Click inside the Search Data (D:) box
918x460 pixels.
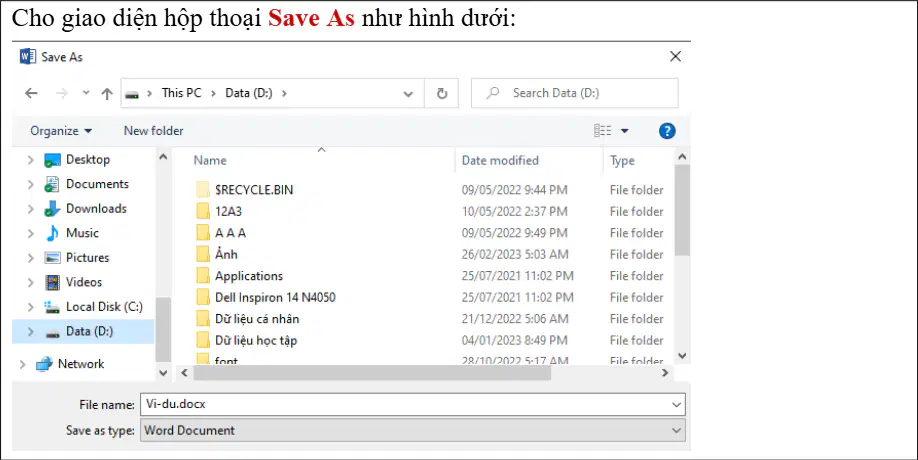[x=575, y=93]
